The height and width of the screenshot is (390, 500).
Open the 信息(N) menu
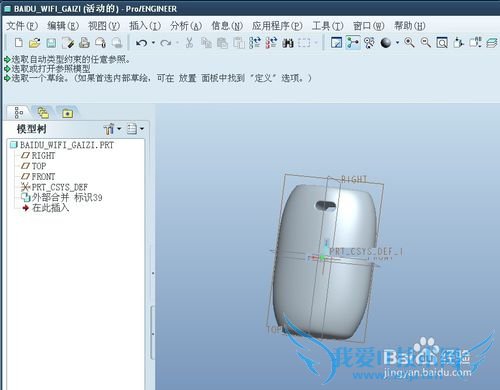click(x=227, y=26)
